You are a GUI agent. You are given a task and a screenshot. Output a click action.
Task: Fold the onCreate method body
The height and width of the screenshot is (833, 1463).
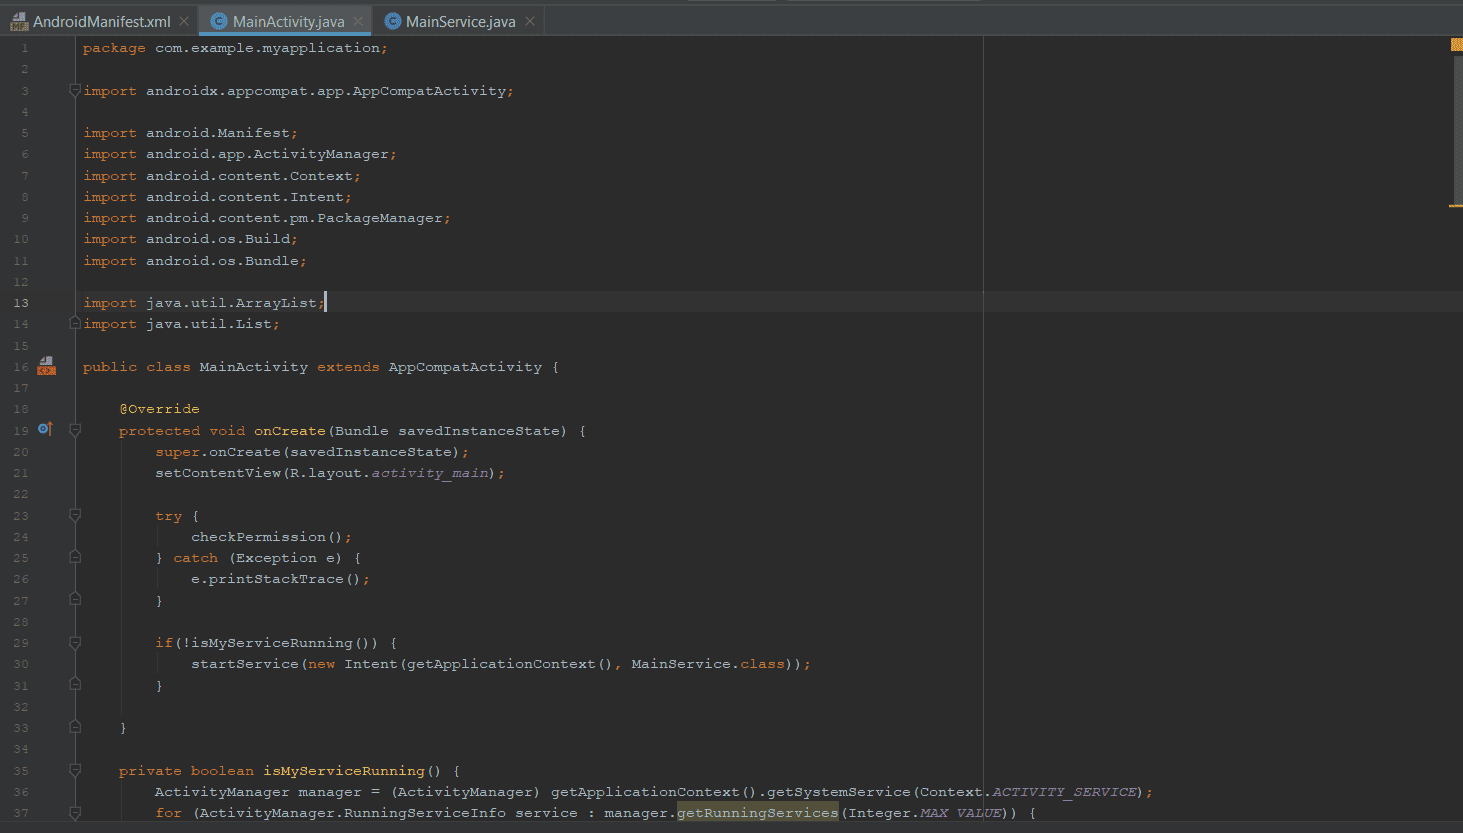pyautogui.click(x=75, y=430)
